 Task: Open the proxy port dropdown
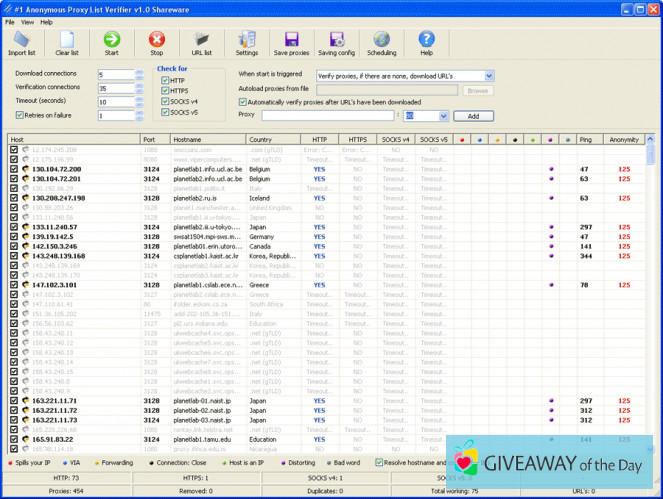[x=443, y=116]
